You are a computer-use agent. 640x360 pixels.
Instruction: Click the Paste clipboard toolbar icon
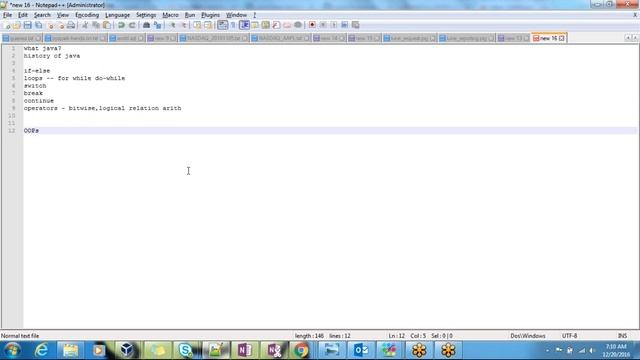click(107, 25)
